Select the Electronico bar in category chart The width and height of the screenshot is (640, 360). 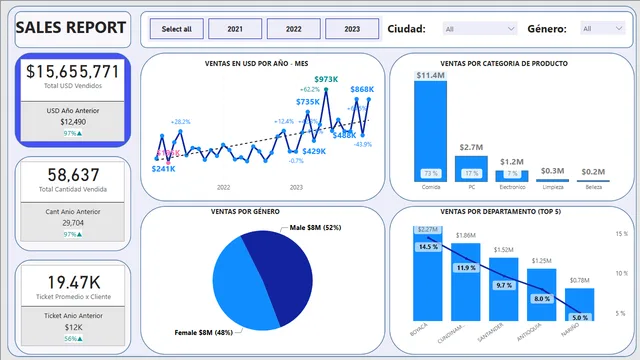click(x=512, y=176)
